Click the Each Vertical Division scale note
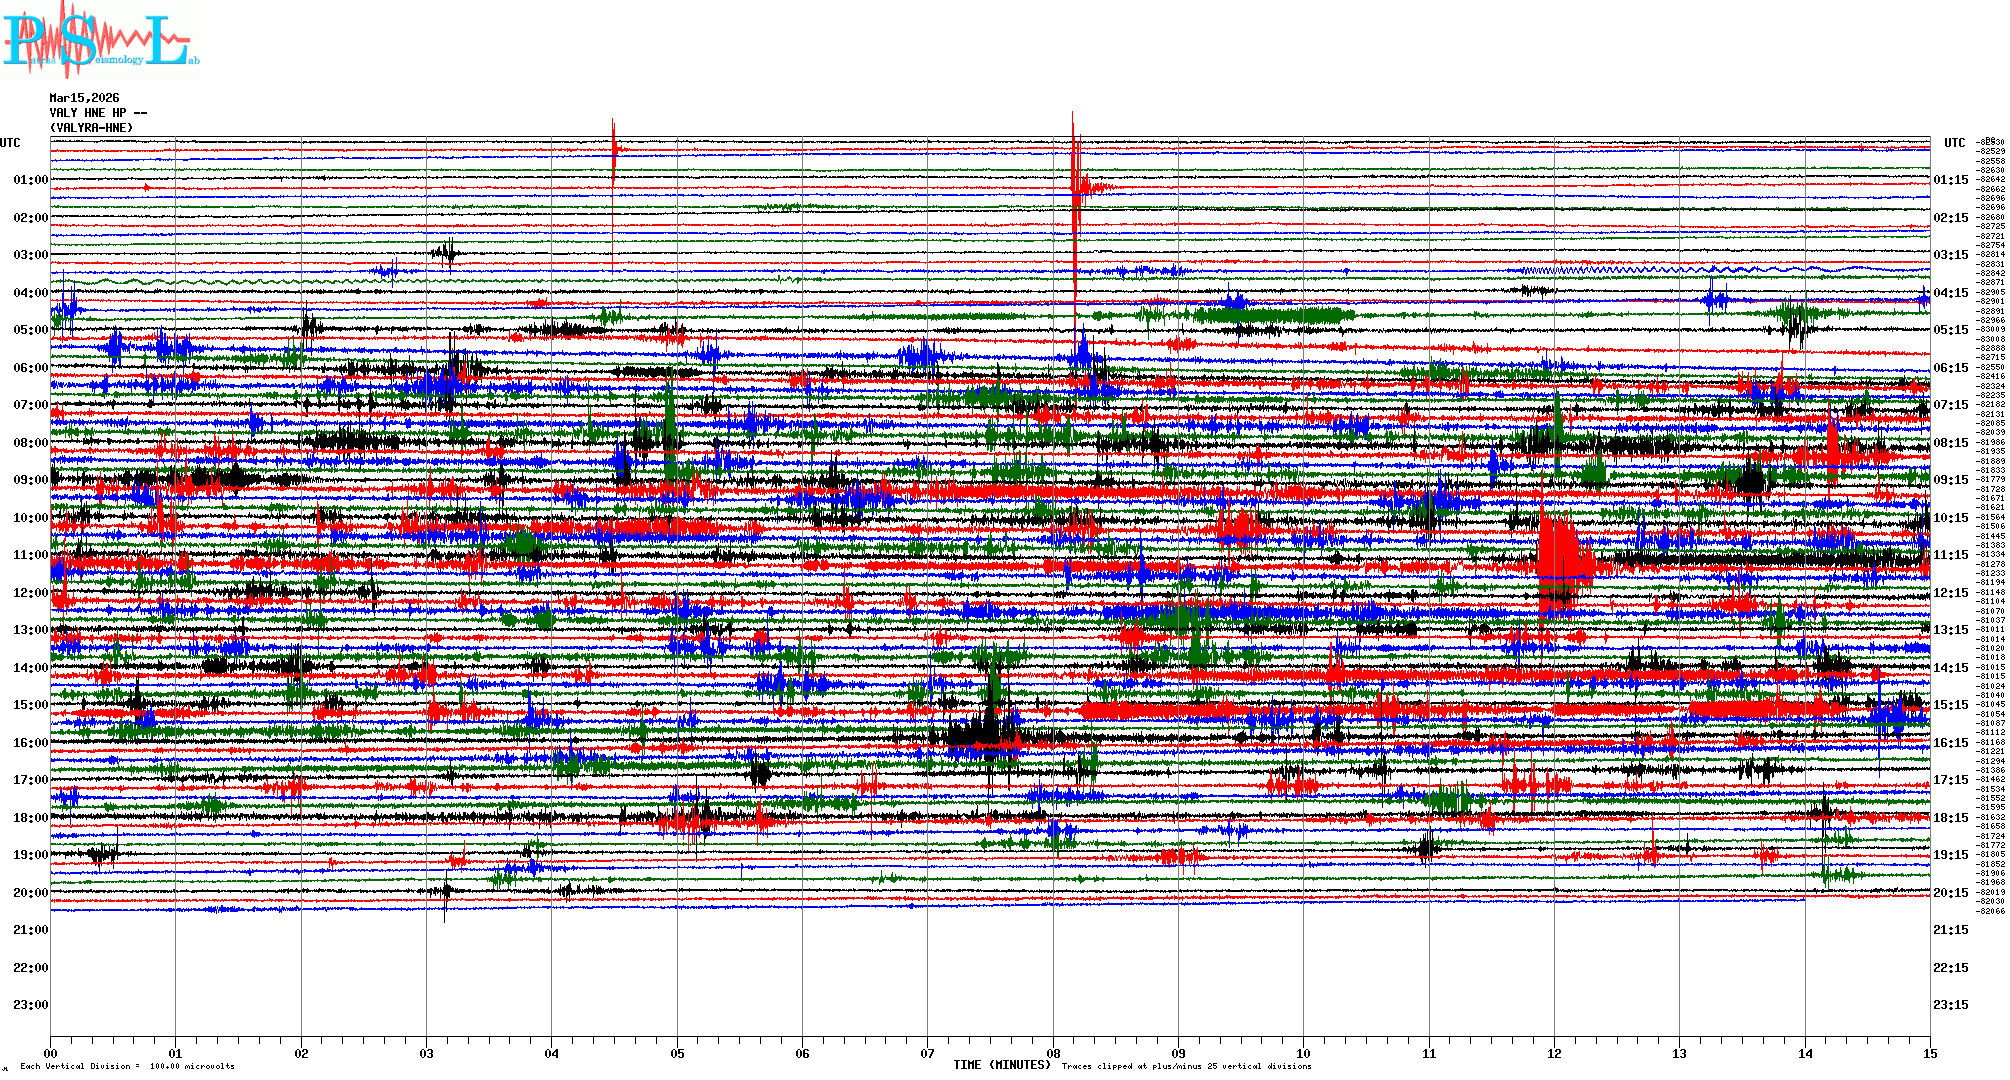The height and width of the screenshot is (1080, 2010). [x=127, y=1066]
